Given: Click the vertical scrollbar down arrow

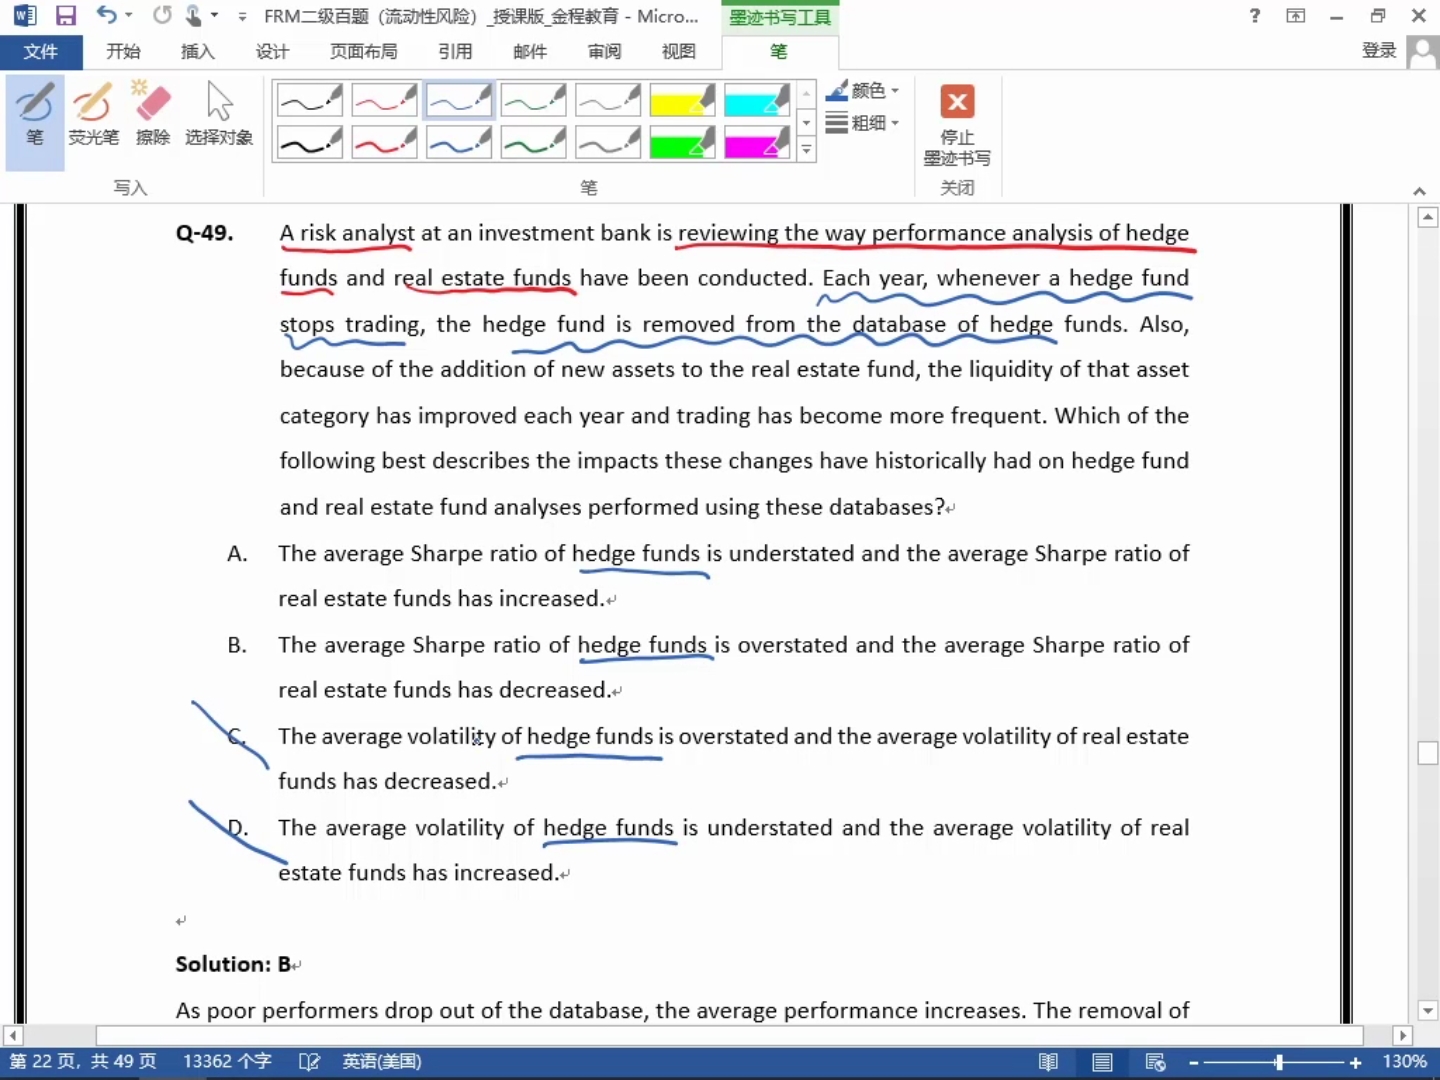Looking at the screenshot, I should (x=1428, y=1011).
